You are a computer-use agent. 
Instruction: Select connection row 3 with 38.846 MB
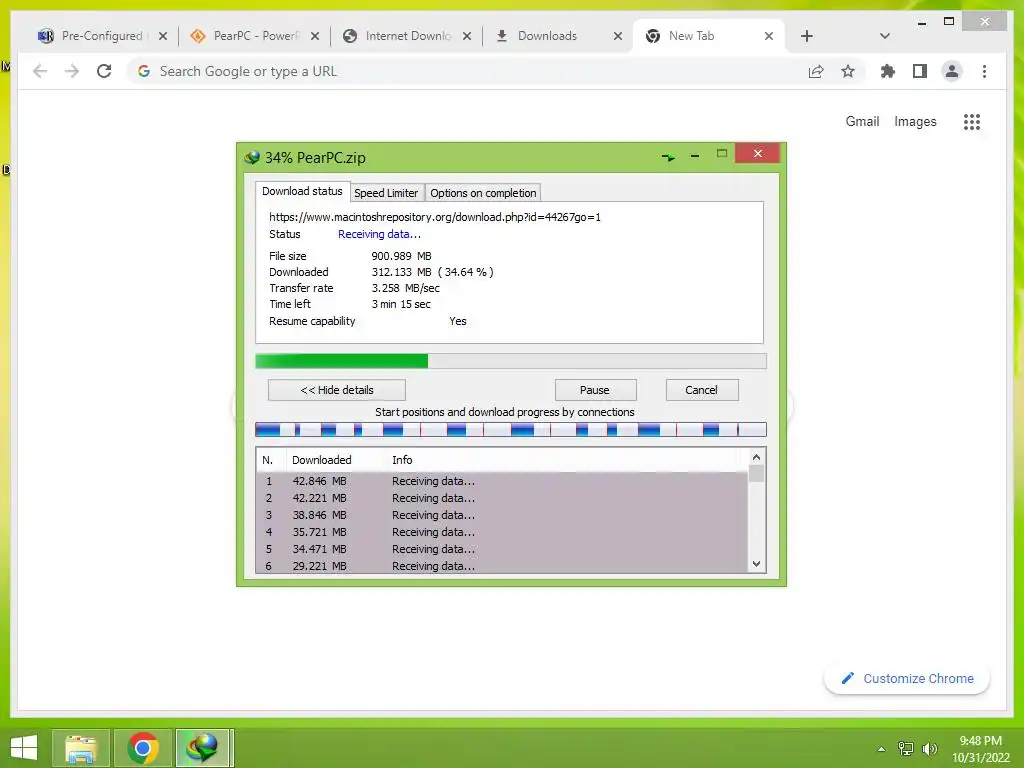502,515
